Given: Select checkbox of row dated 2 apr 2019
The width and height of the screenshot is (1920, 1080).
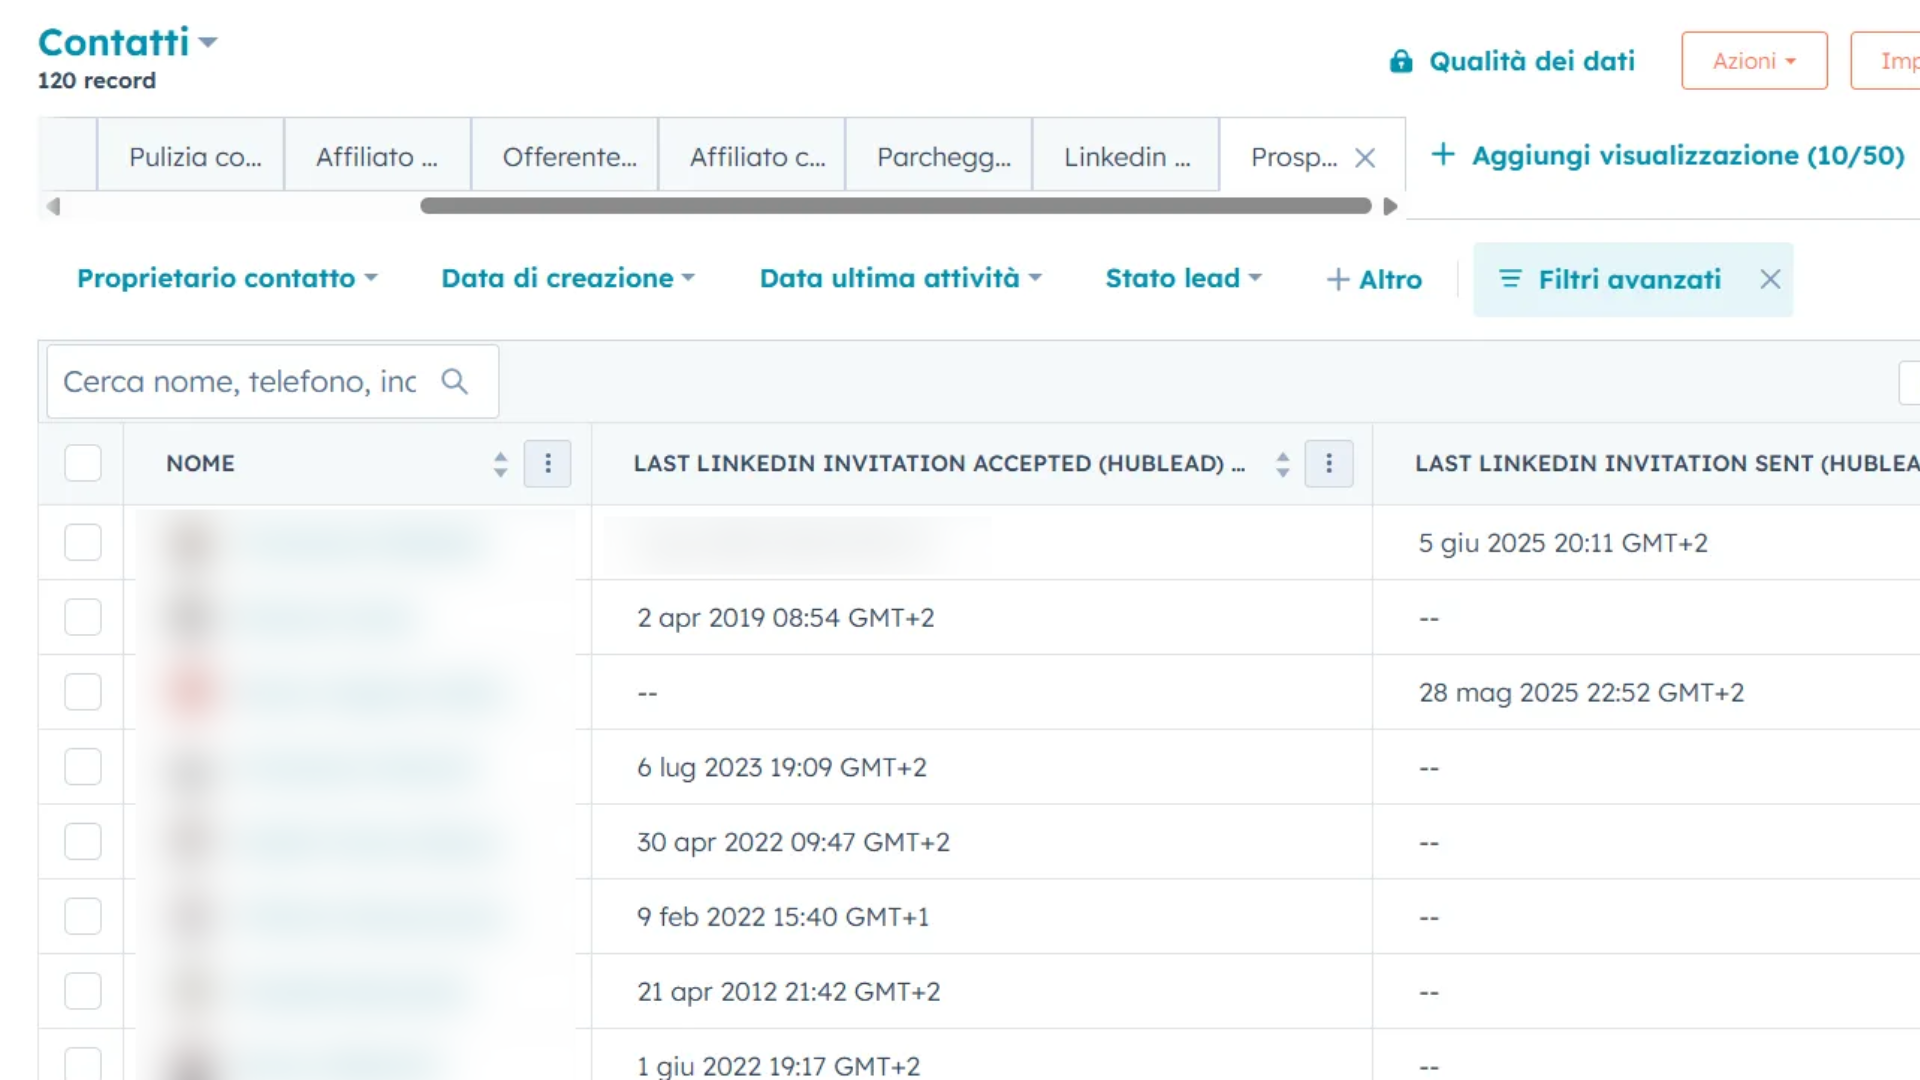Looking at the screenshot, I should [x=83, y=617].
